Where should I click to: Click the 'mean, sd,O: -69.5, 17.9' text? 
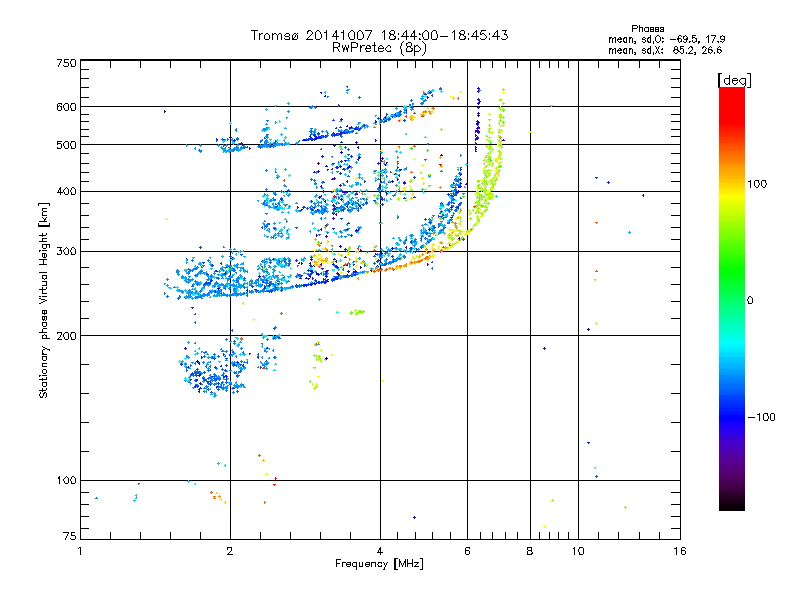(x=666, y=39)
